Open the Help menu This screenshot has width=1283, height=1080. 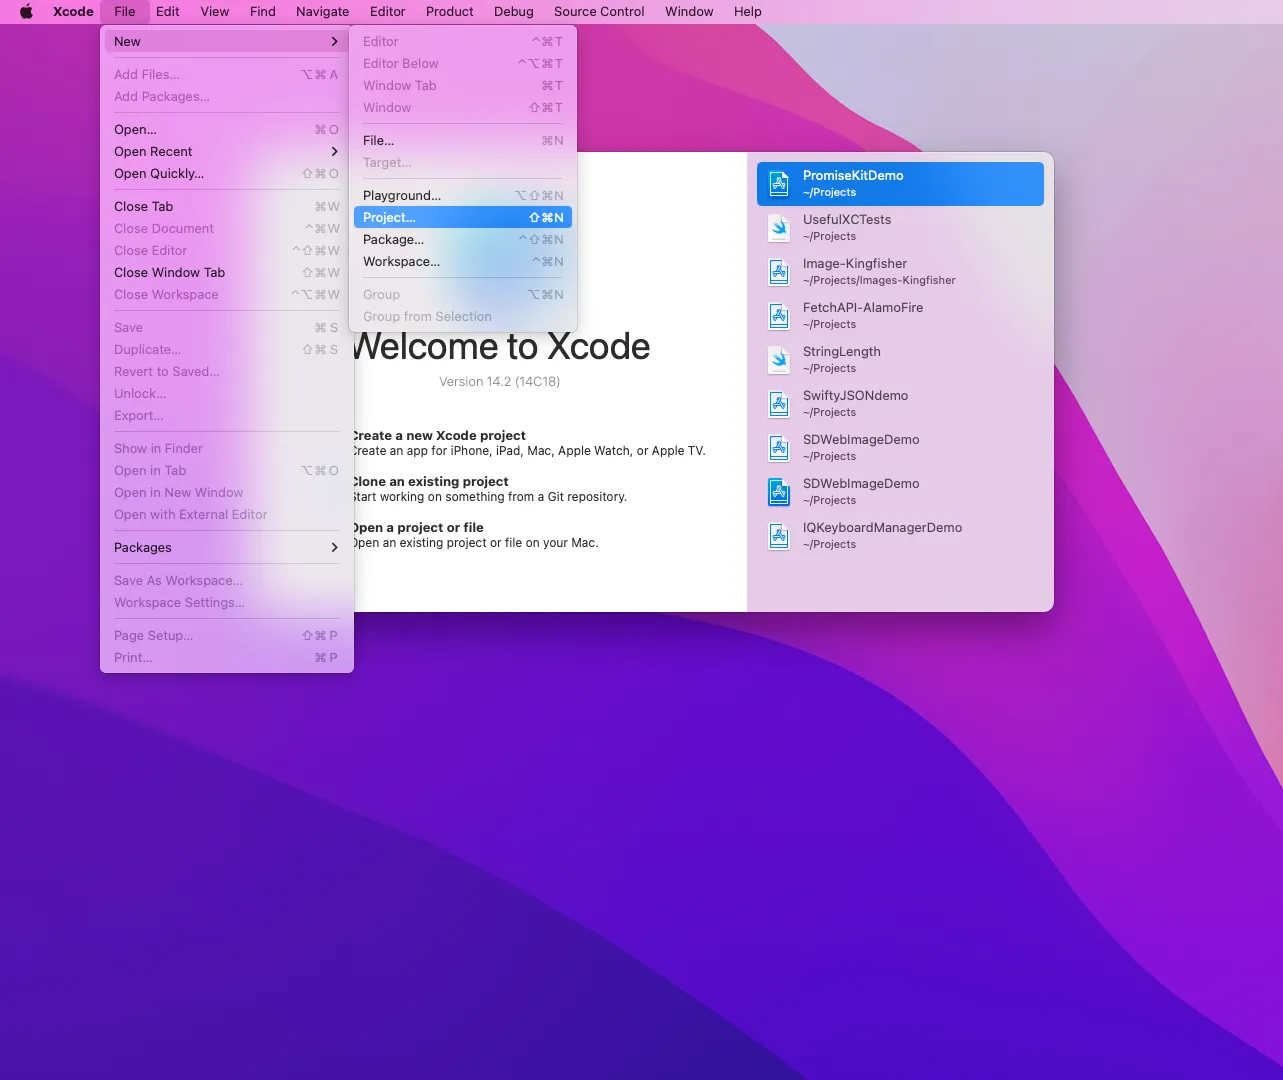pyautogui.click(x=748, y=12)
